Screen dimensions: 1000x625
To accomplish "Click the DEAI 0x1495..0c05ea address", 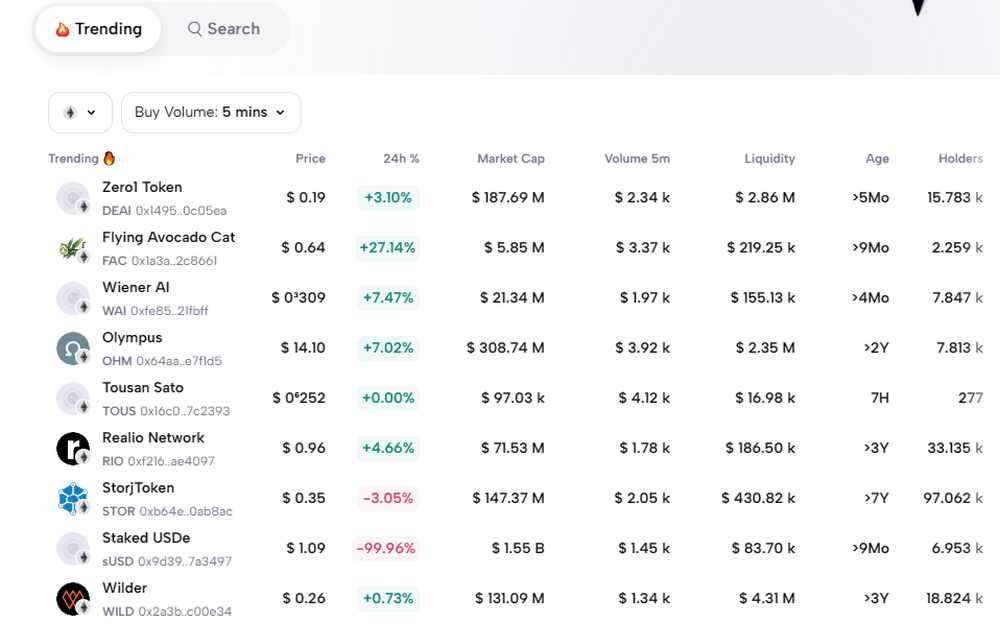I will pyautogui.click(x=165, y=210).
